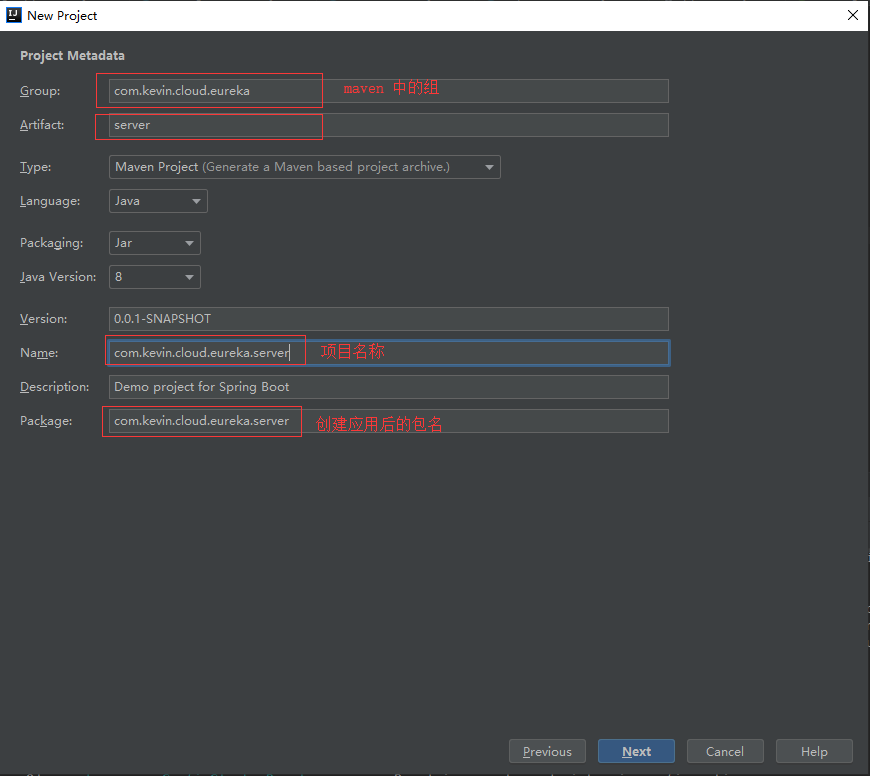Click the Packaging dropdown arrow
The image size is (870, 776).
189,243
